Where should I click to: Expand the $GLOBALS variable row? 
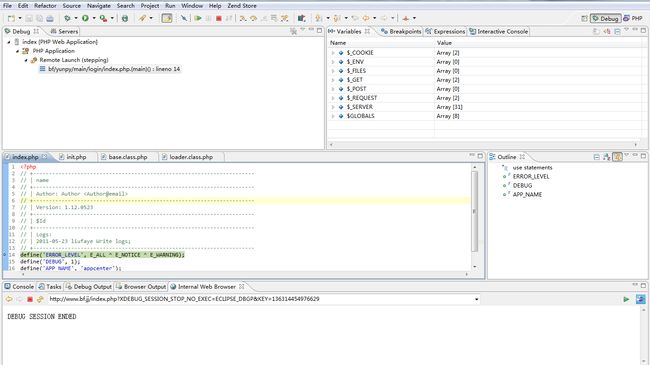coord(333,116)
